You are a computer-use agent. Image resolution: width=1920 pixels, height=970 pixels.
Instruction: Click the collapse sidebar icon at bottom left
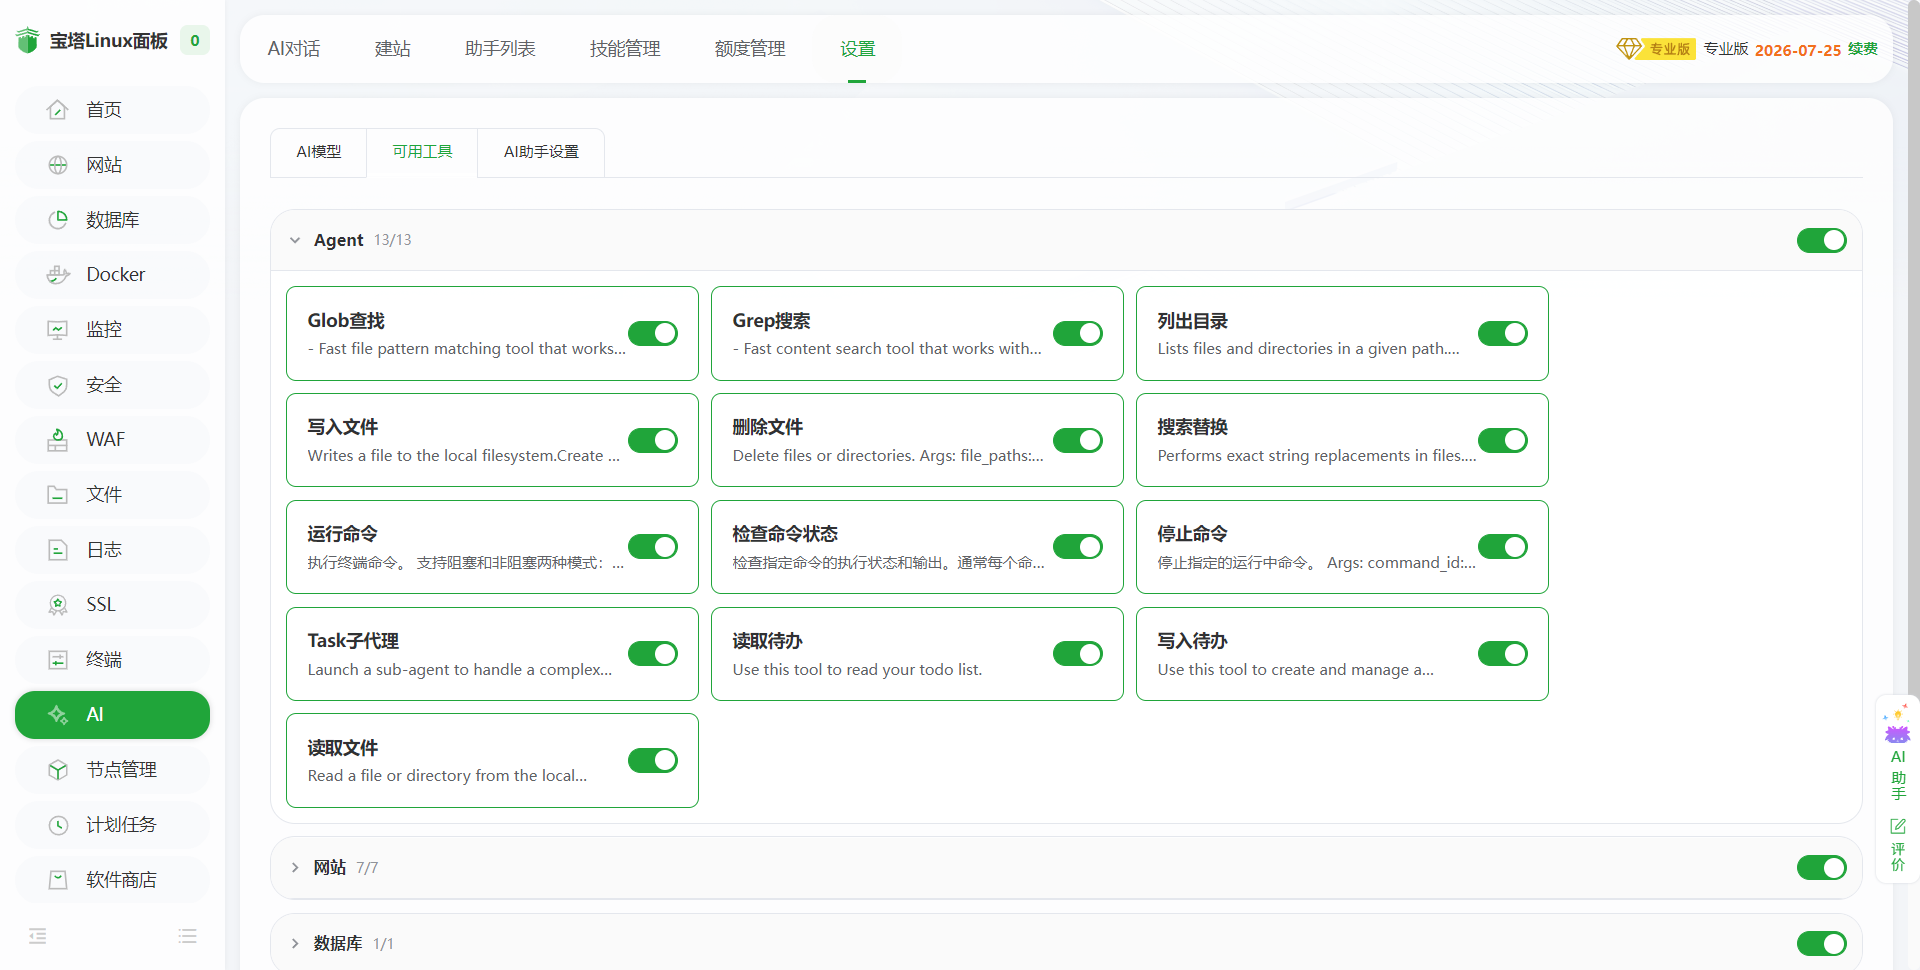(38, 936)
